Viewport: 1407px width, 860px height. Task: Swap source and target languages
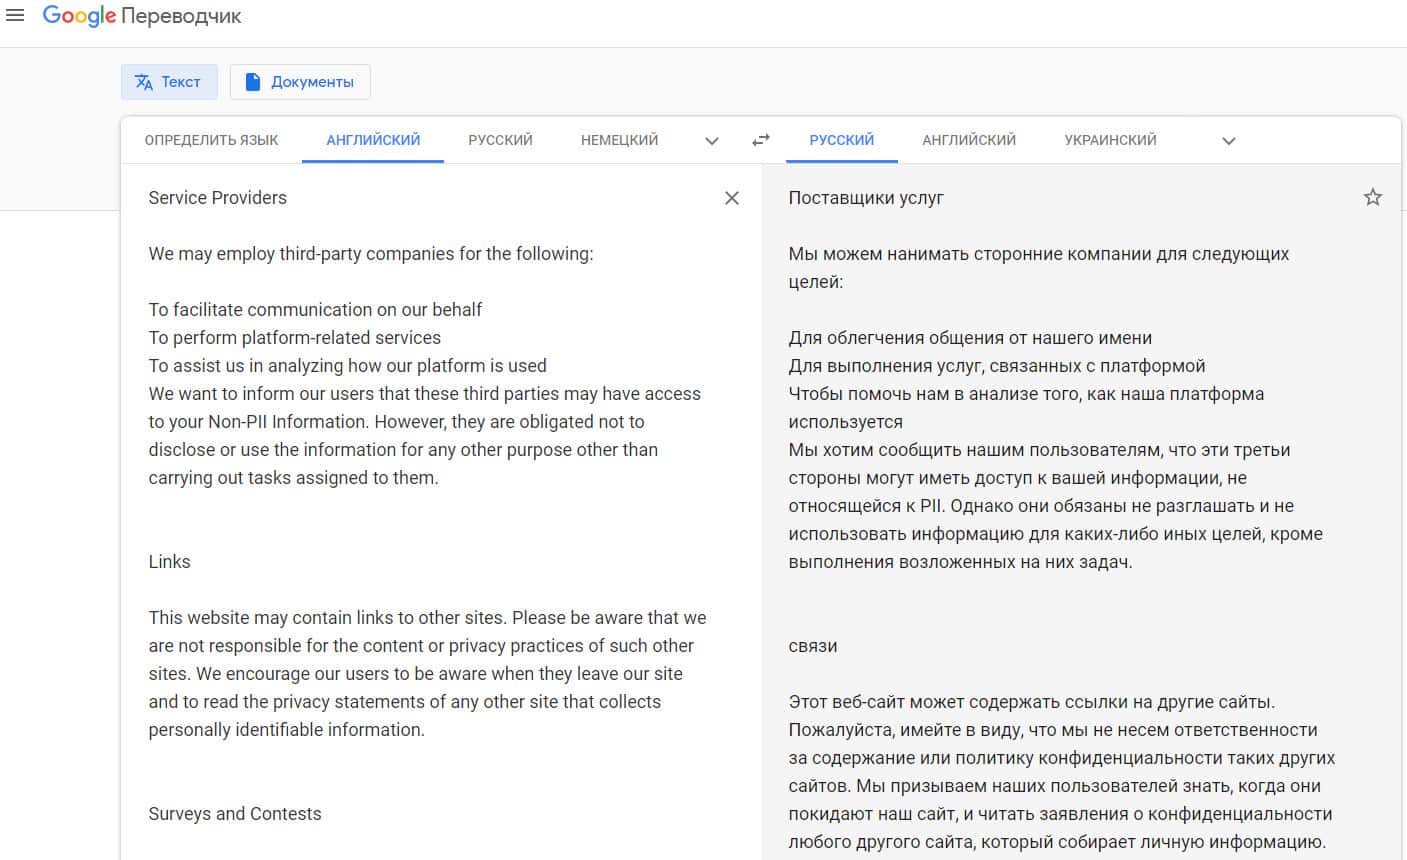click(761, 140)
